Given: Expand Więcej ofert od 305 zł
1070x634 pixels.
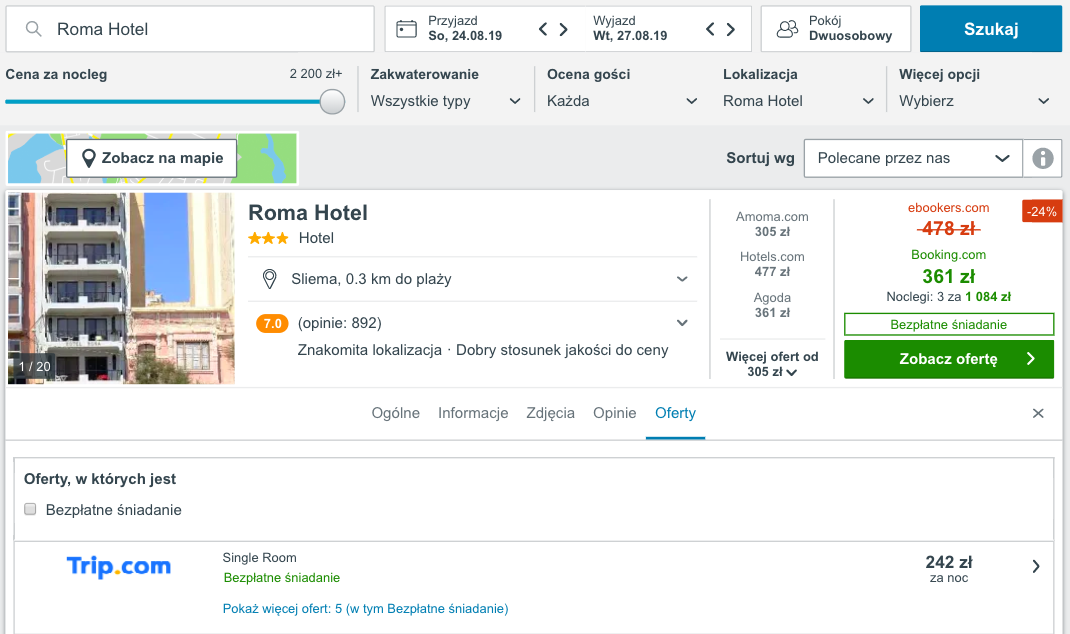Looking at the screenshot, I should tap(772, 364).
